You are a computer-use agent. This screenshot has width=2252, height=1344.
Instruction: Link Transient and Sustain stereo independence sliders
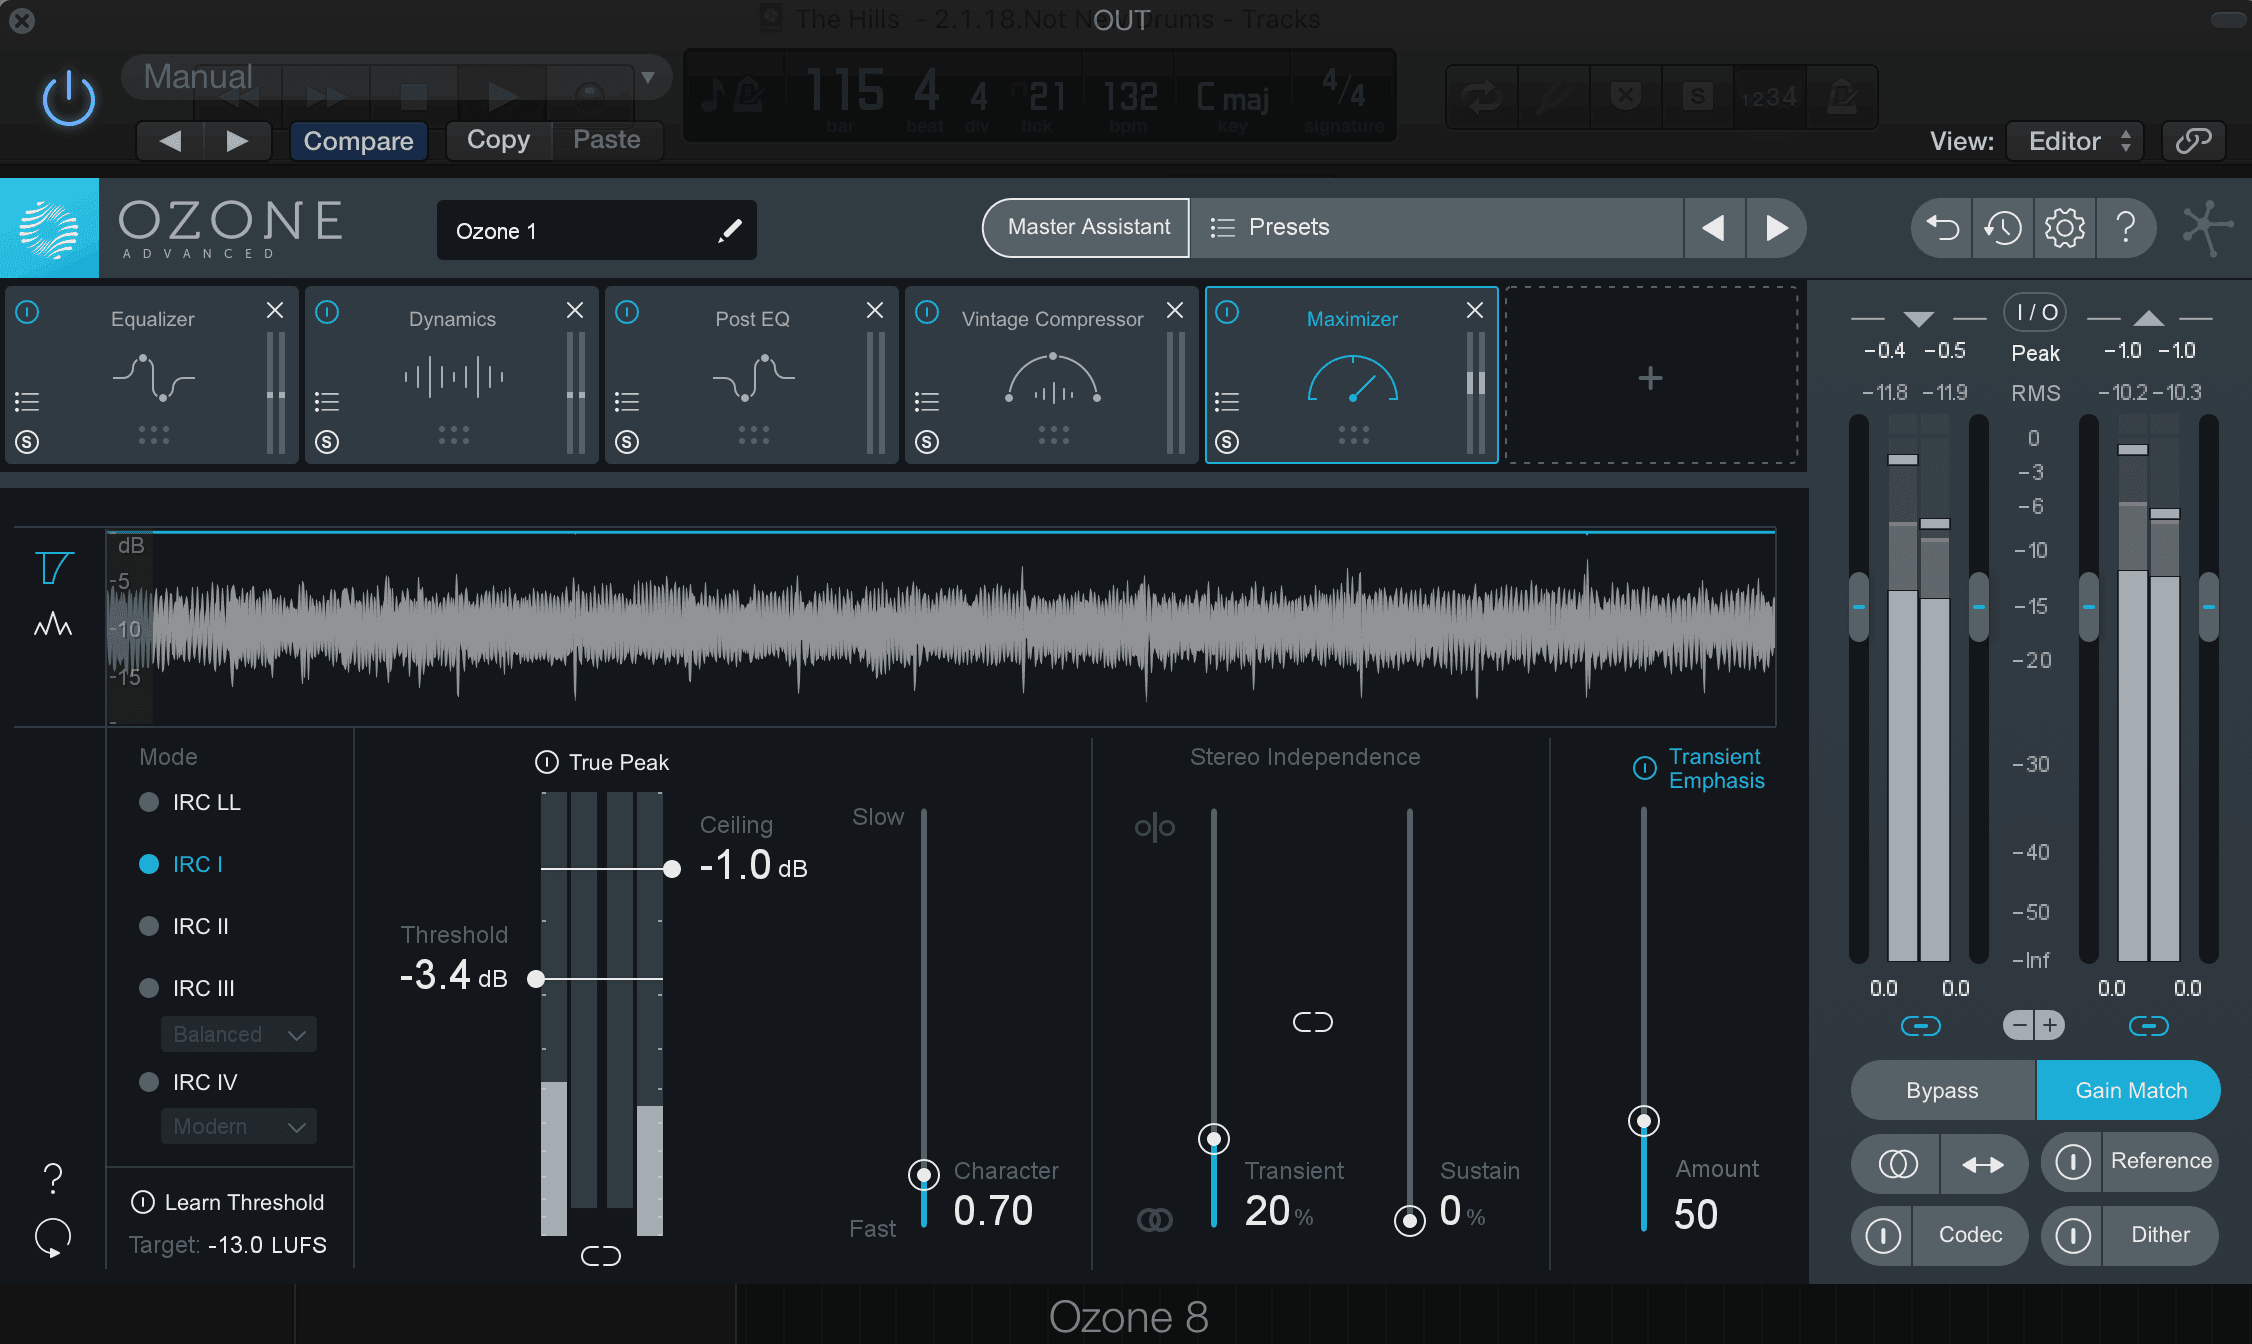coord(1312,1022)
